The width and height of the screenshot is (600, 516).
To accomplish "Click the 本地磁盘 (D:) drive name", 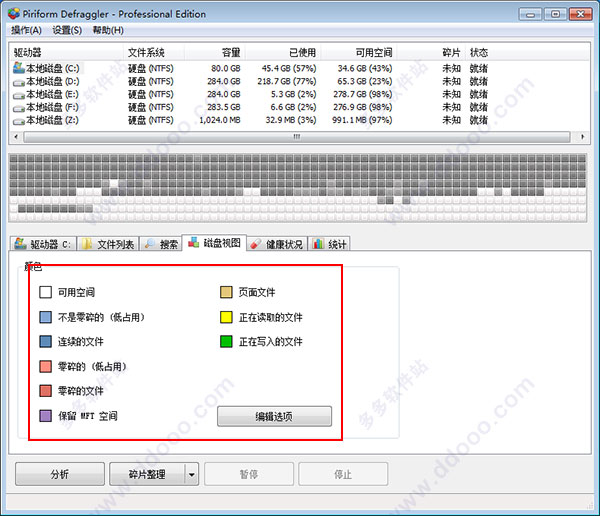I will (x=52, y=82).
